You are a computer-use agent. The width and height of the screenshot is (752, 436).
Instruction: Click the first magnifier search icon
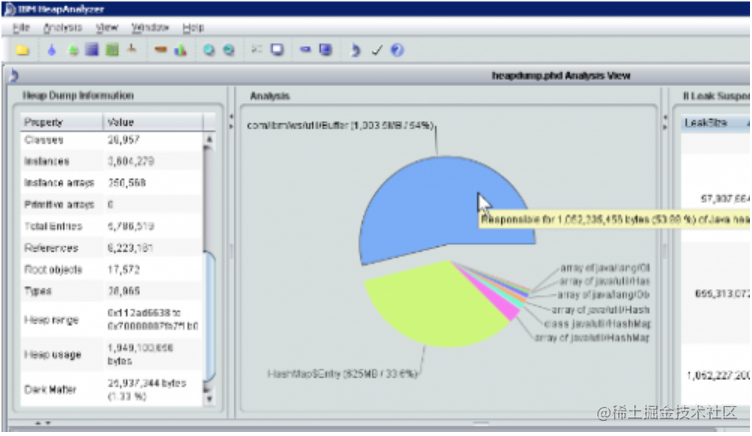pyautogui.click(x=209, y=50)
